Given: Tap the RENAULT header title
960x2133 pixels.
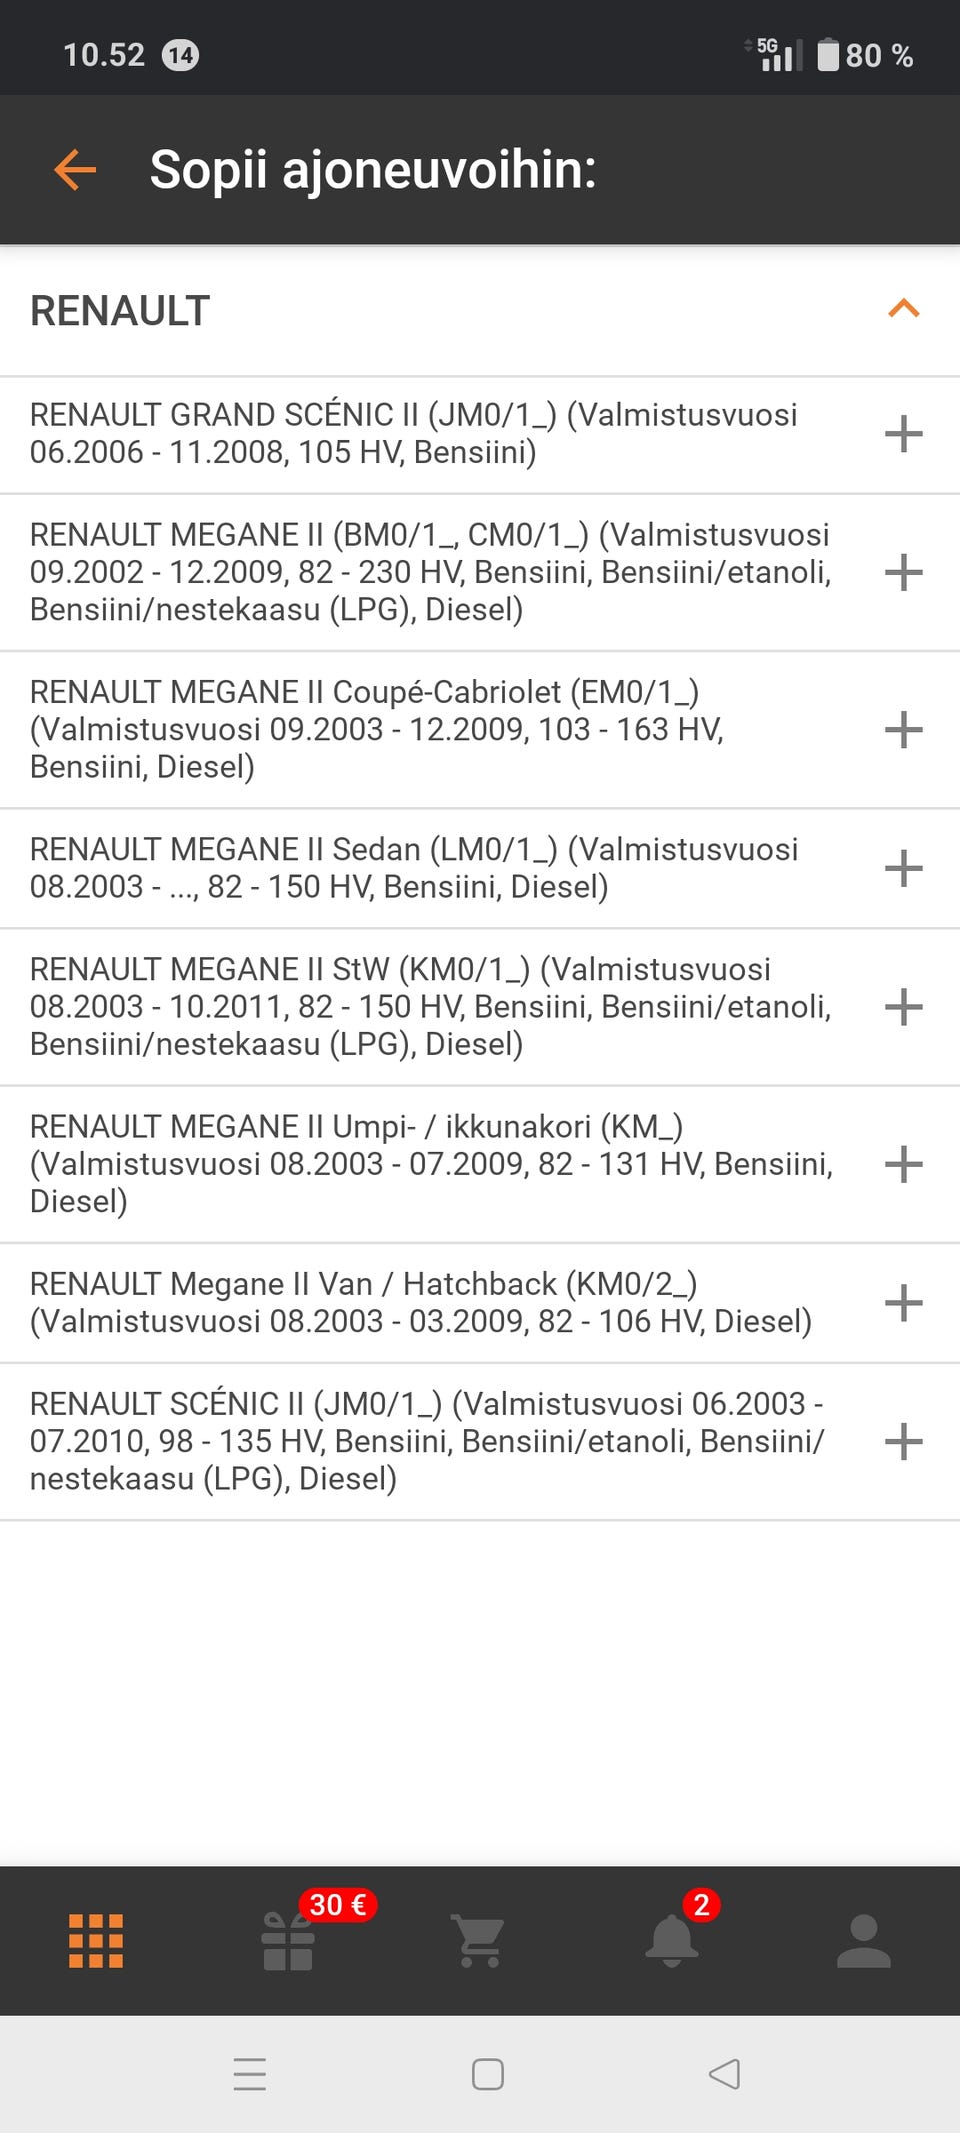Looking at the screenshot, I should [120, 311].
